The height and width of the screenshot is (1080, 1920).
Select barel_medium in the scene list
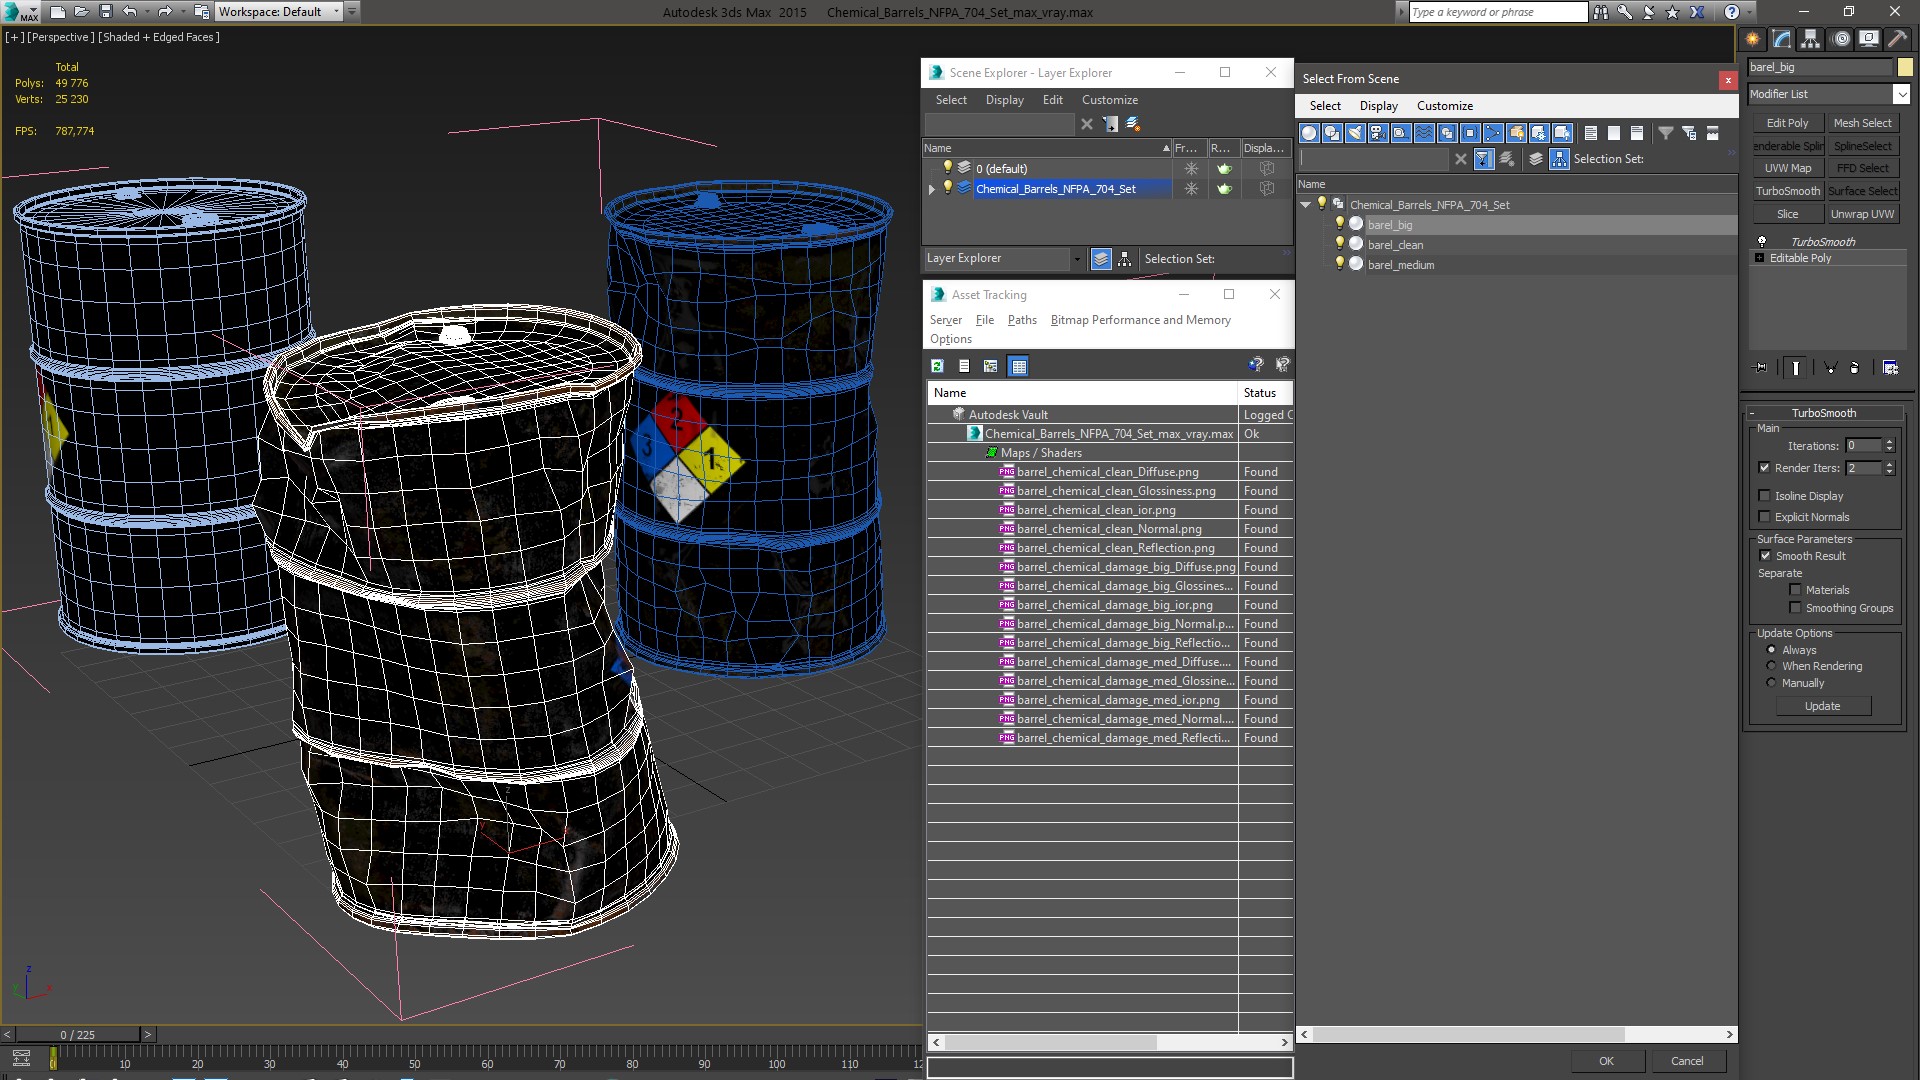(1400, 265)
